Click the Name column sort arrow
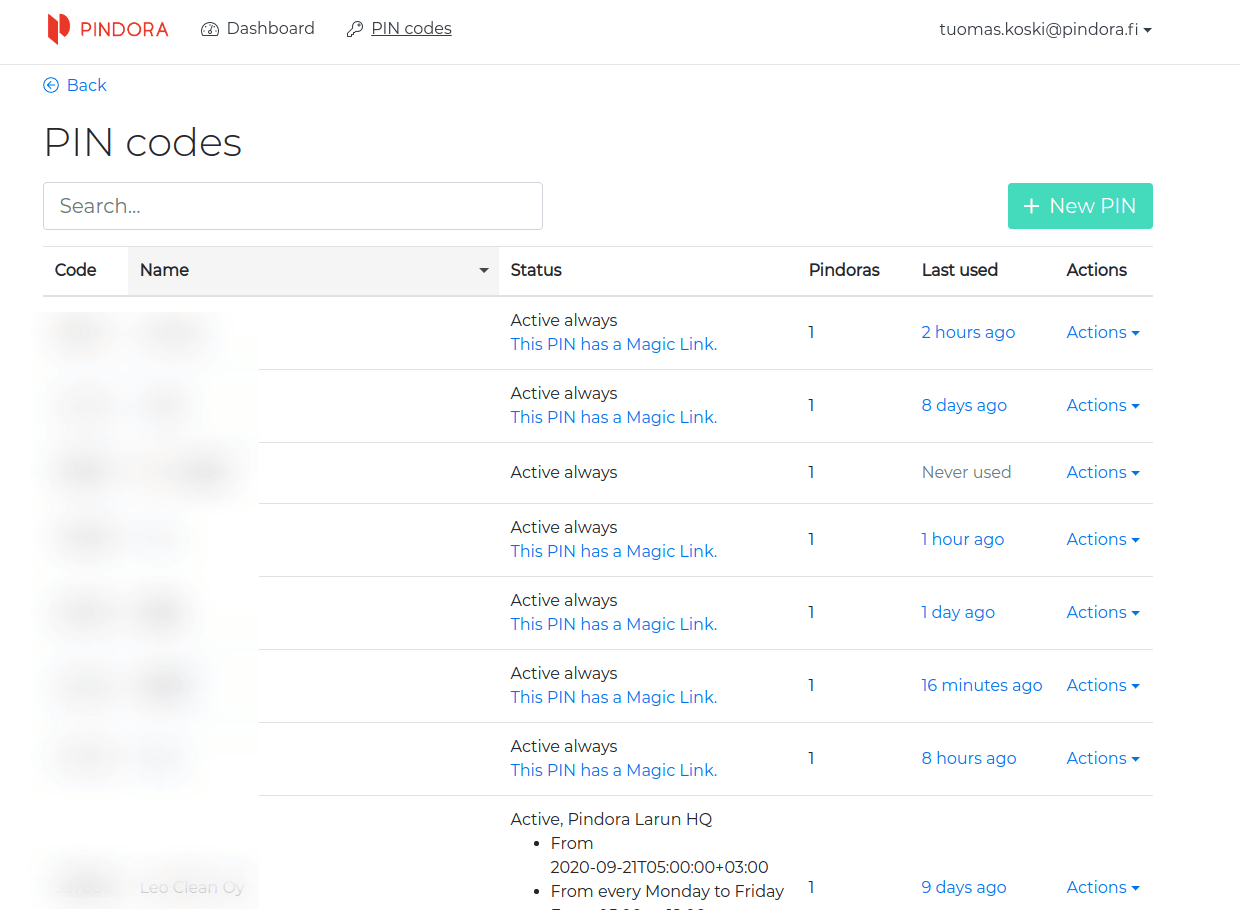 484,271
